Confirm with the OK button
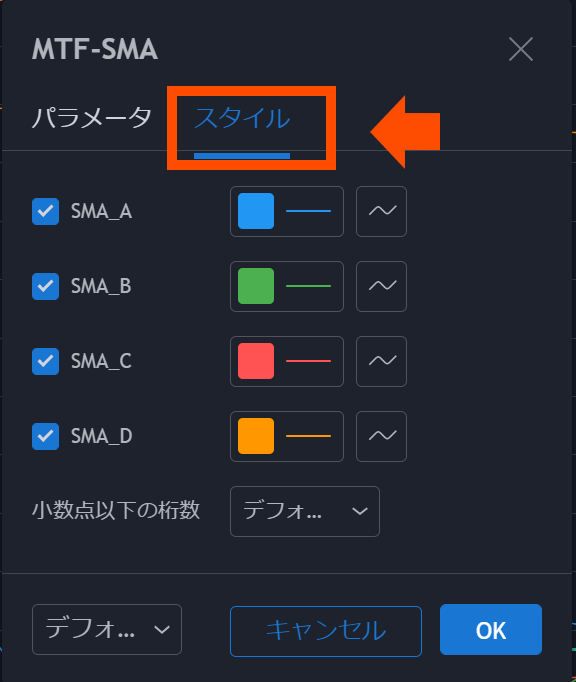 point(491,629)
